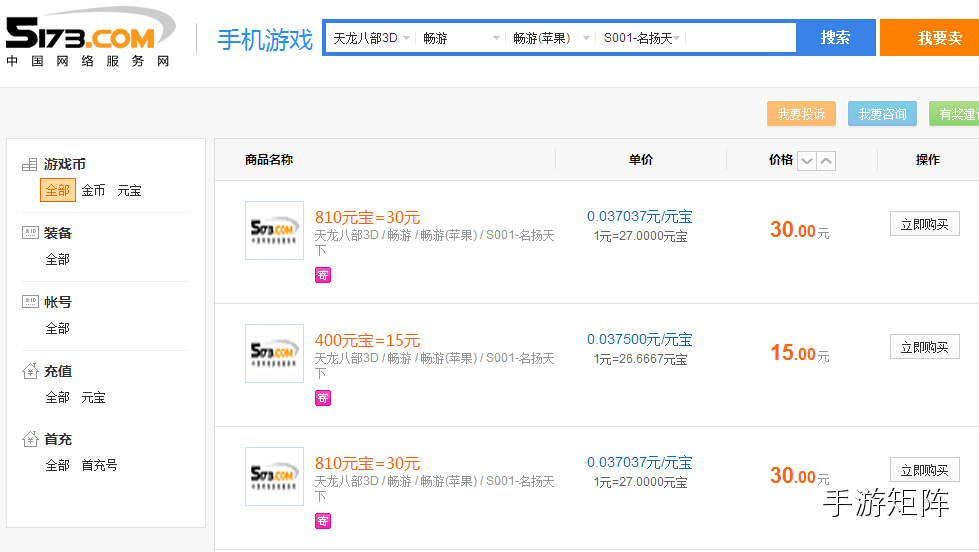The width and height of the screenshot is (979, 552).
Task: Select 全部 under 首充
Action: [x=57, y=465]
